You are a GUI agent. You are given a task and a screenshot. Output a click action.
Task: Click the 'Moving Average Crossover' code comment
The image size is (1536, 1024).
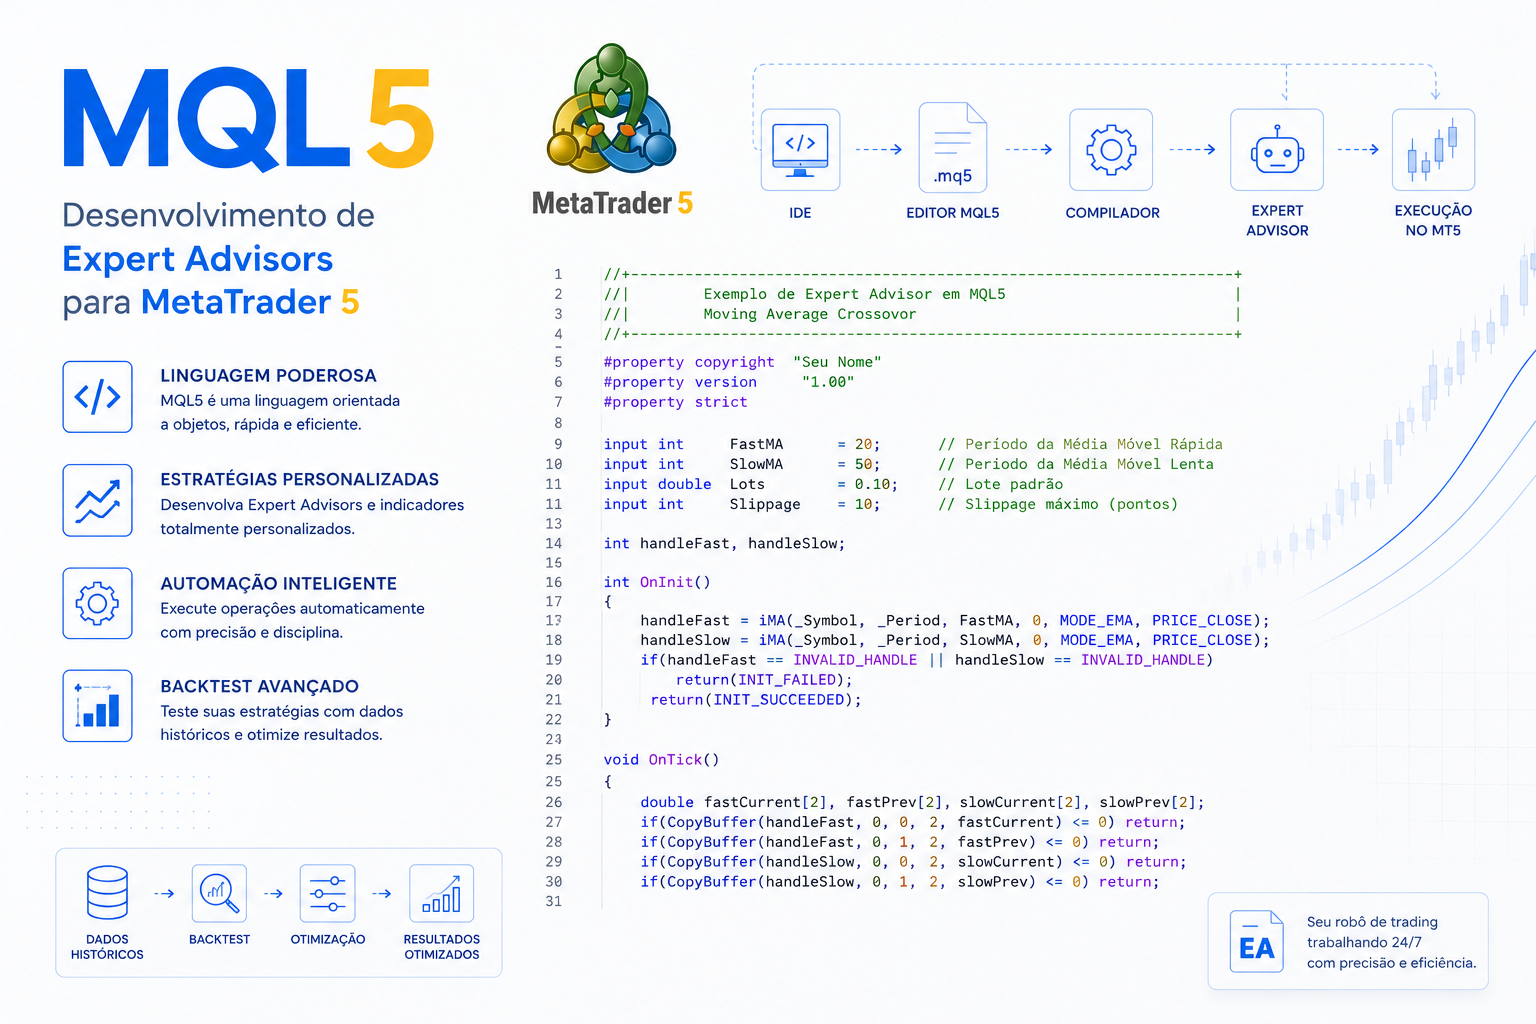809,314
